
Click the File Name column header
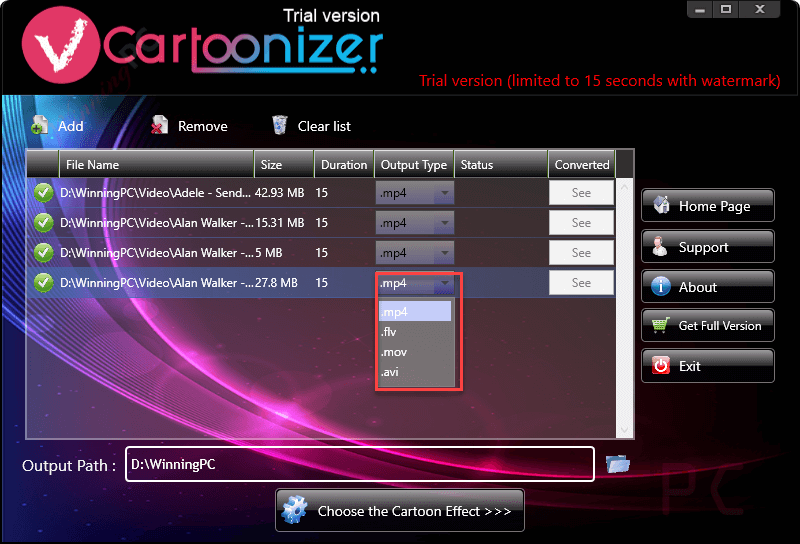coord(156,164)
